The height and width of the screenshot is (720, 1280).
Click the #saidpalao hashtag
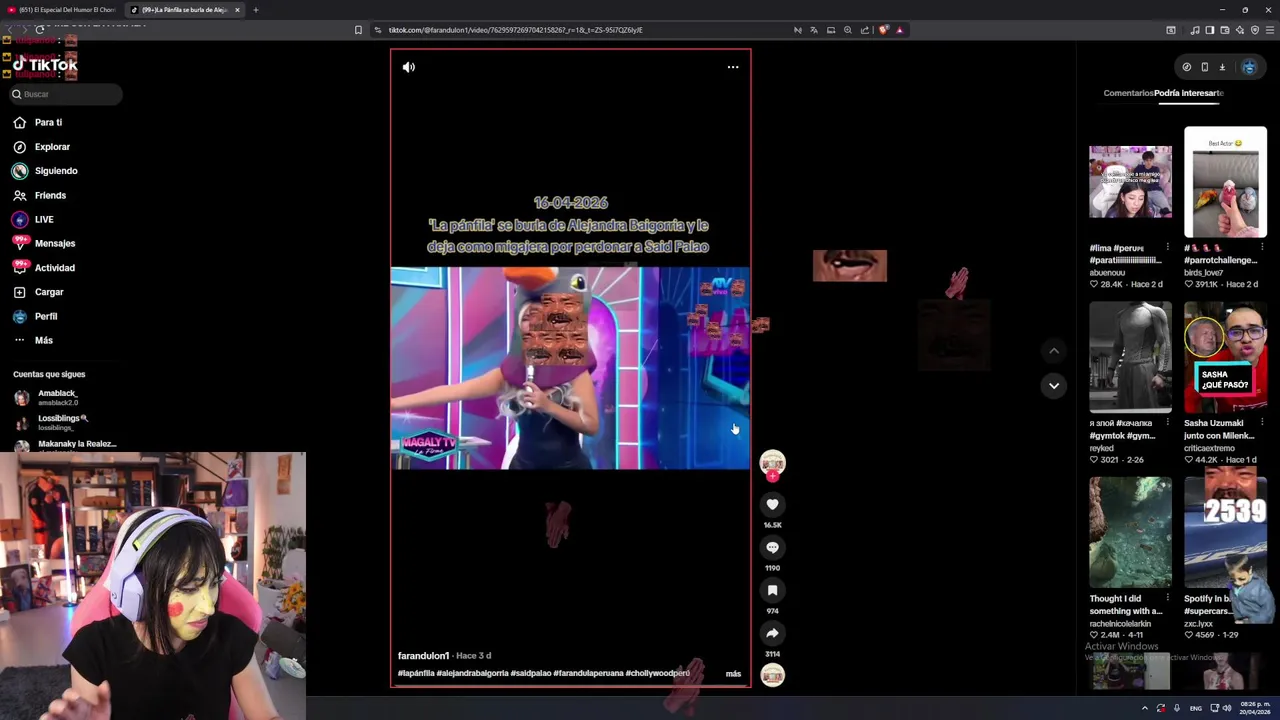point(531,674)
